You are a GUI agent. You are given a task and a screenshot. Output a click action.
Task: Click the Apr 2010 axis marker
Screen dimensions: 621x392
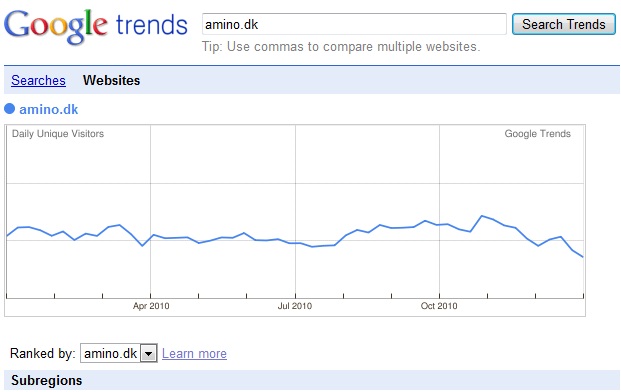pyautogui.click(x=151, y=306)
